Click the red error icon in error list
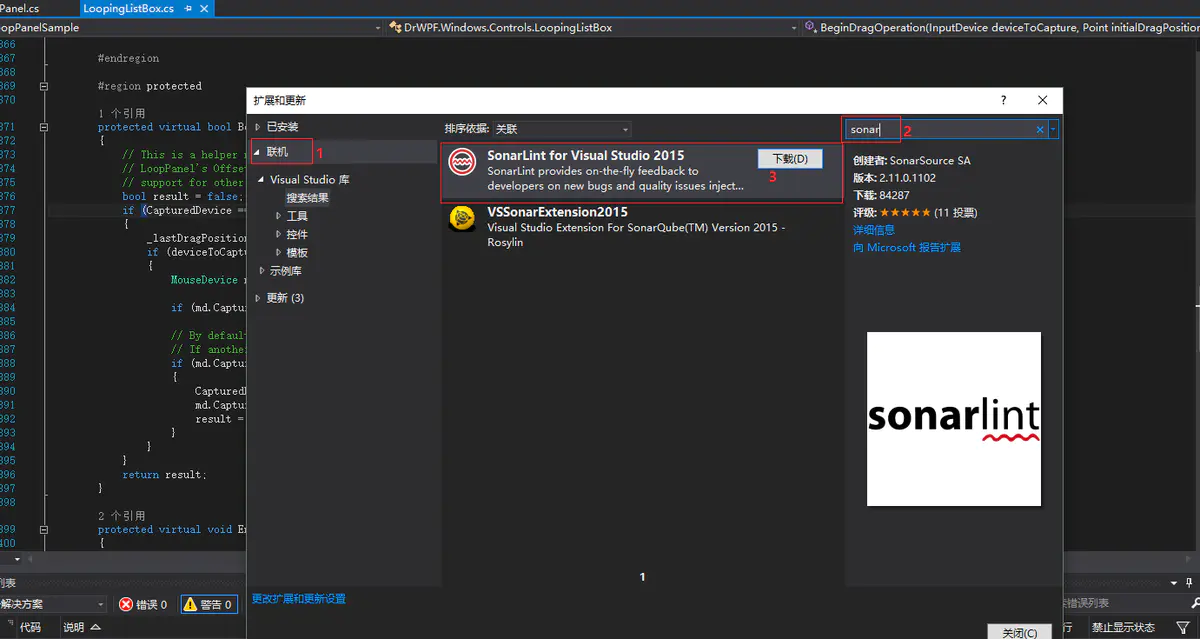This screenshot has height=639, width=1200. pyautogui.click(x=126, y=604)
